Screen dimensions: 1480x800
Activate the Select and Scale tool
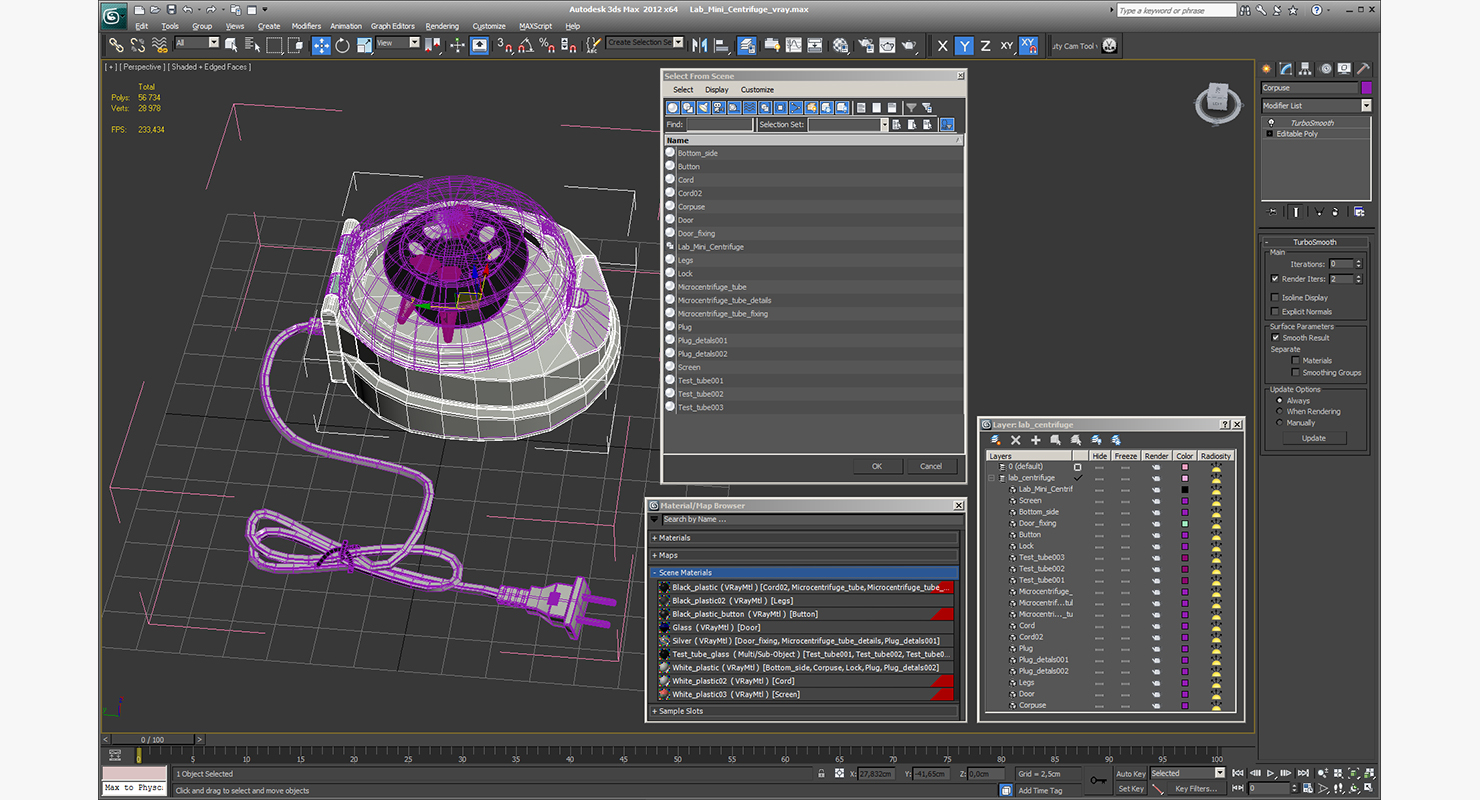364,45
